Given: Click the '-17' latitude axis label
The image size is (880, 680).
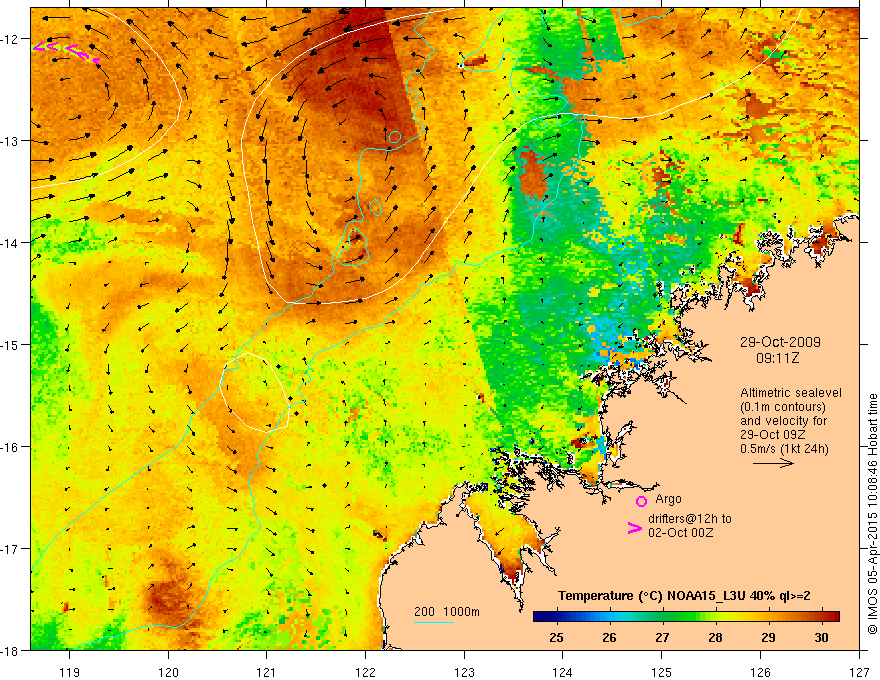Looking at the screenshot, I should 10,549.
